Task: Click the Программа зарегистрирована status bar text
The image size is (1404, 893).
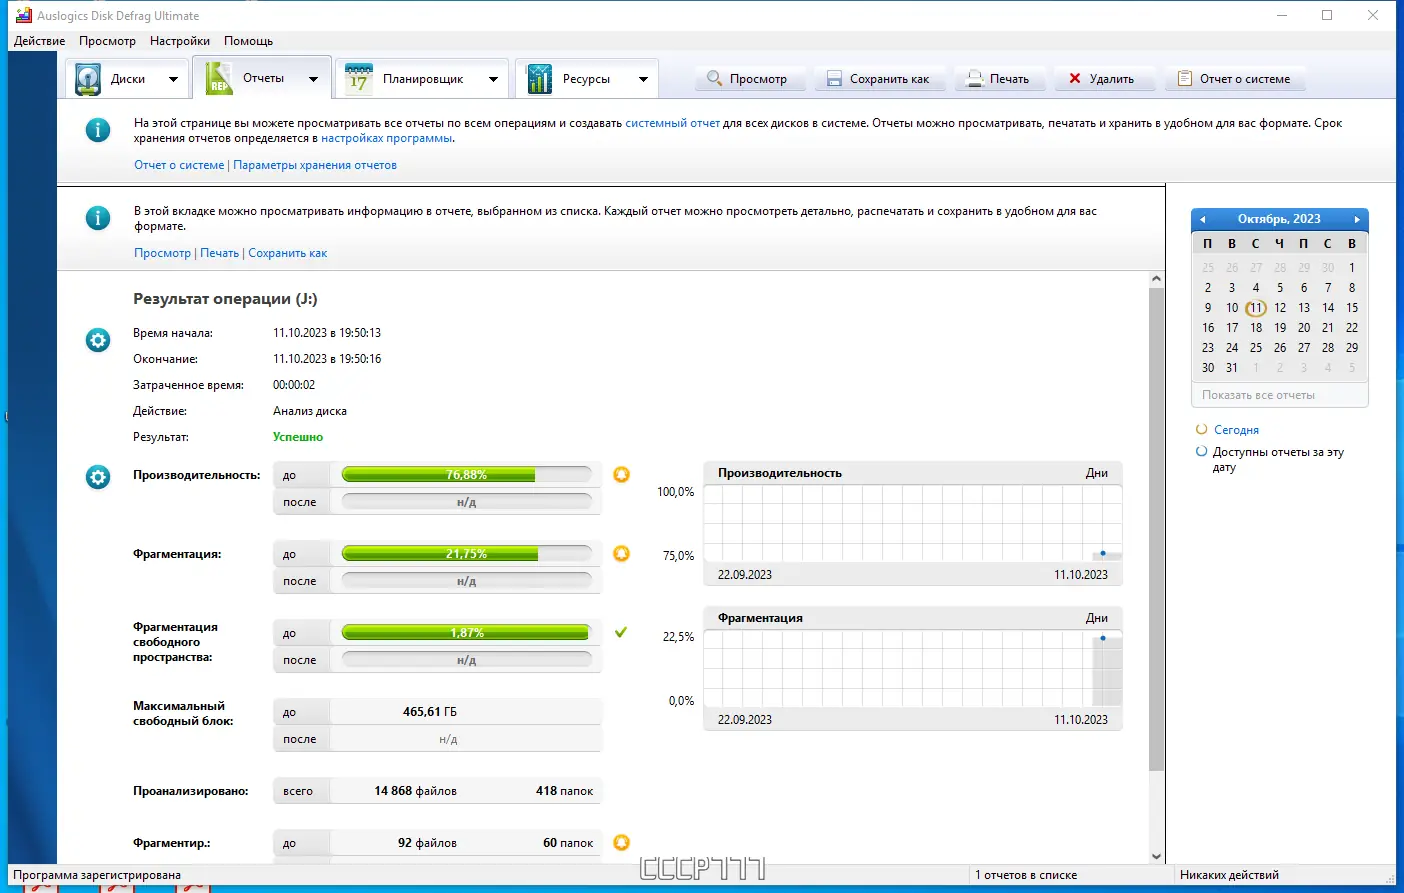Action: point(97,875)
